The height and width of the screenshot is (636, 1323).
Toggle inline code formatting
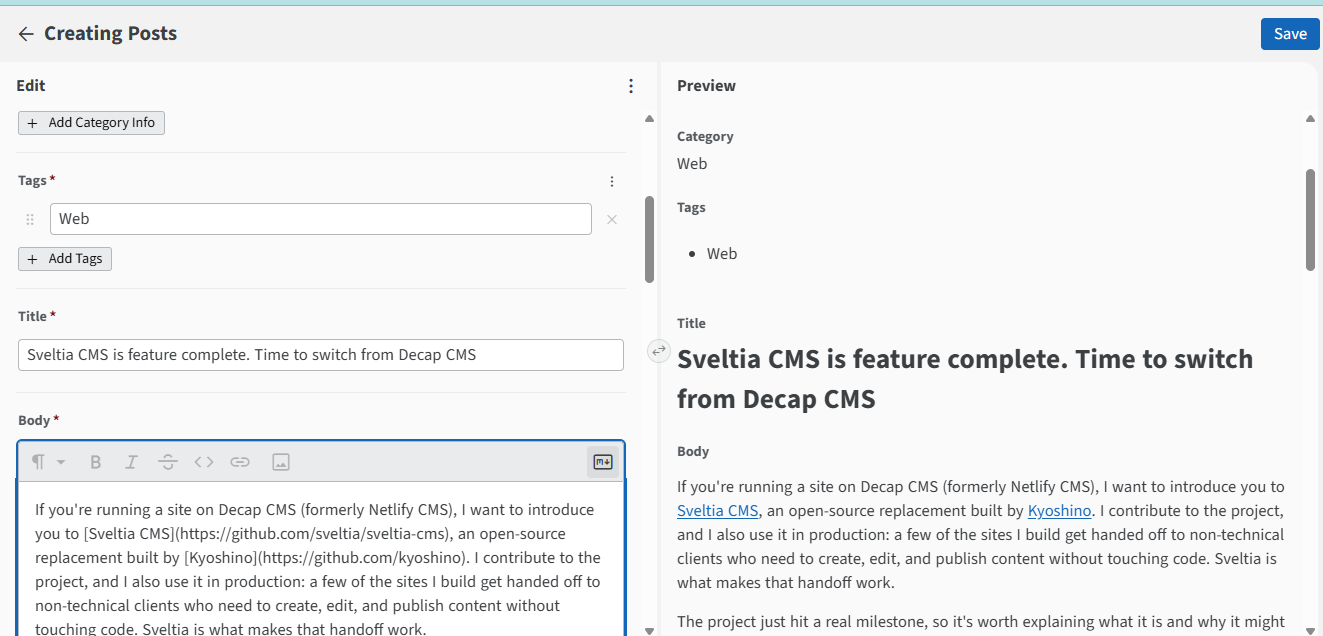tap(204, 462)
